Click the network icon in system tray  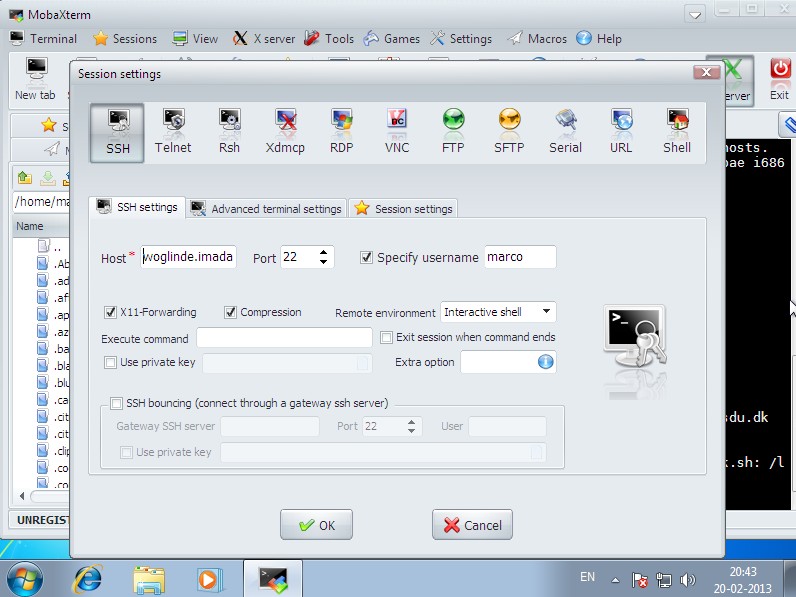click(x=664, y=580)
